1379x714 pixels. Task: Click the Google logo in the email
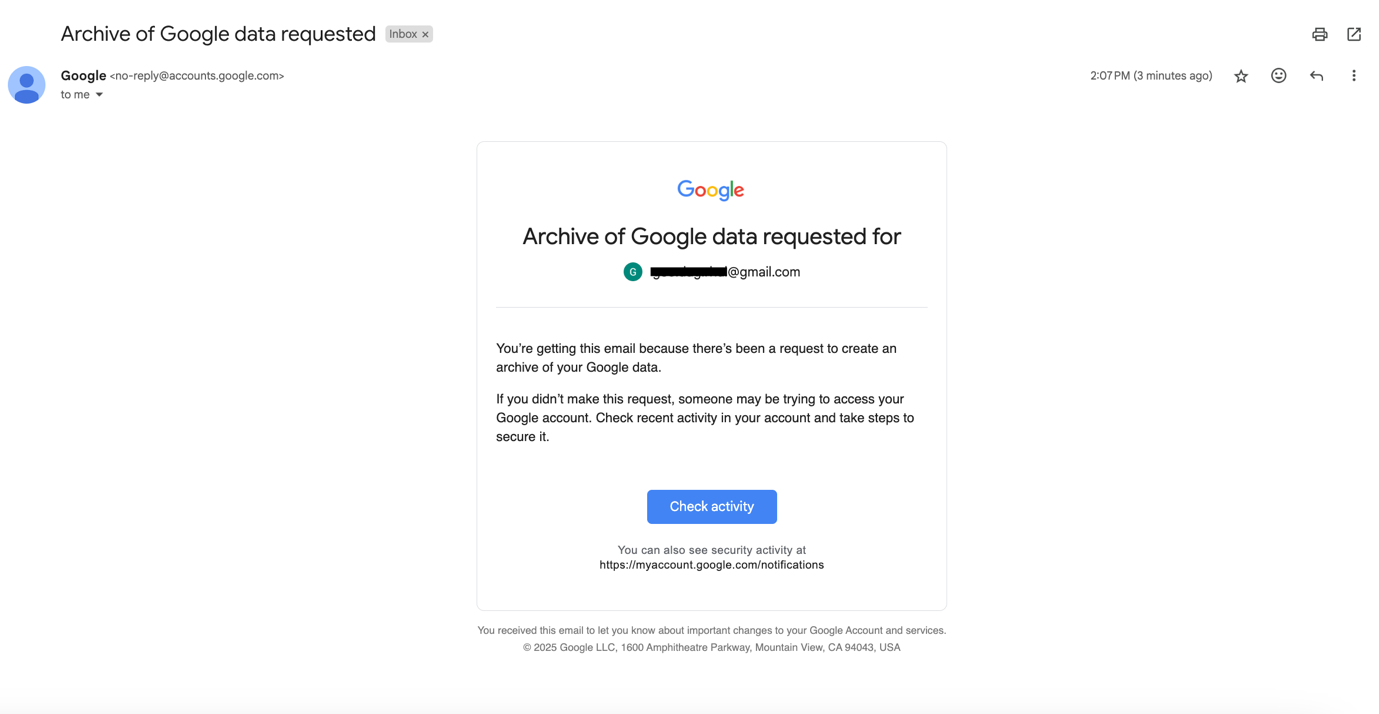click(x=711, y=190)
